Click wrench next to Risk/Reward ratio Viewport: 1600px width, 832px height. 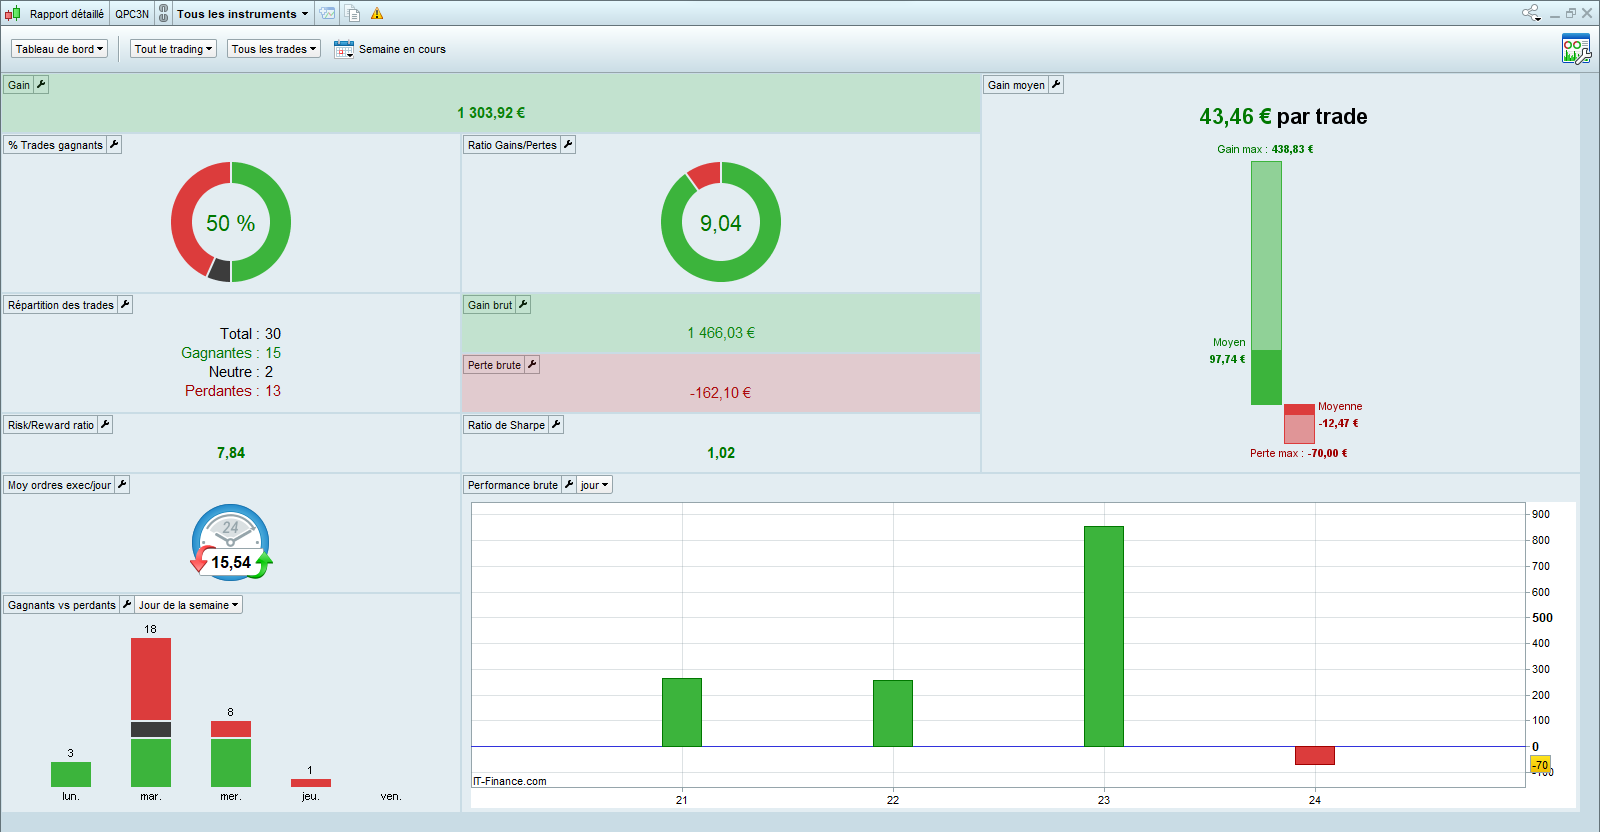(105, 425)
